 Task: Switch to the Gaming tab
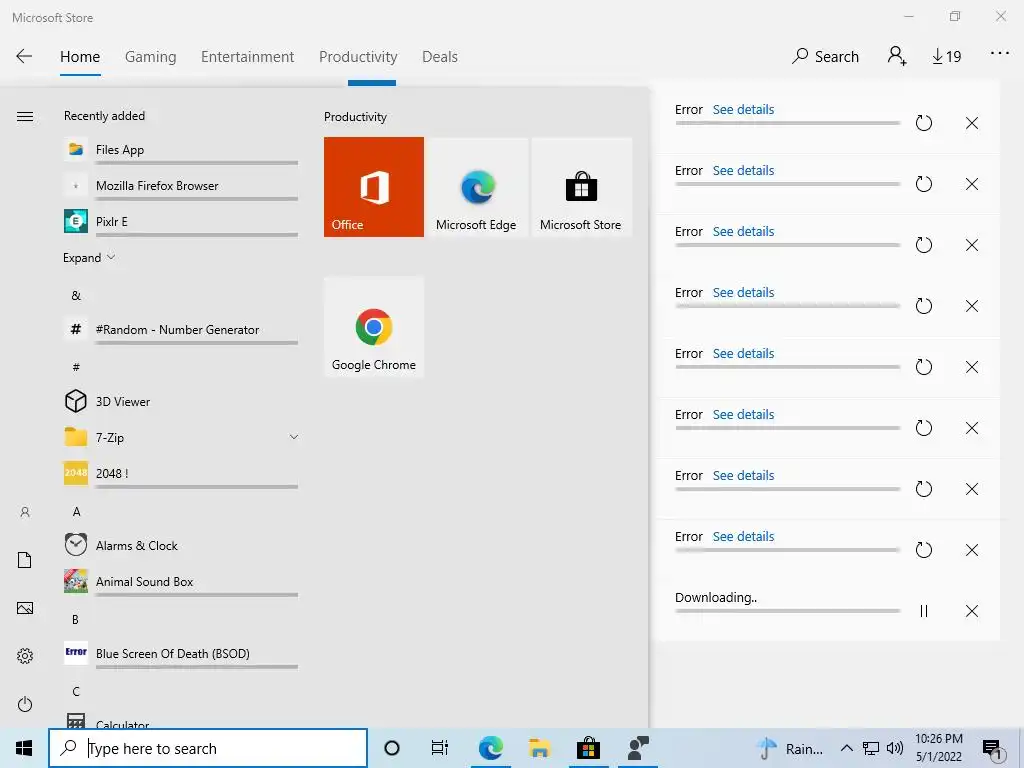pos(150,57)
